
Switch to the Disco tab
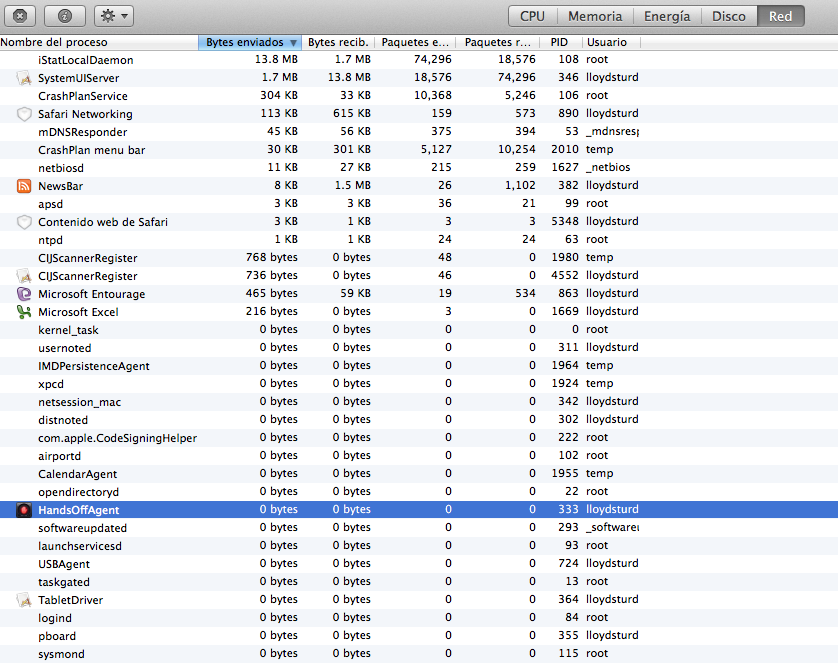coord(728,16)
